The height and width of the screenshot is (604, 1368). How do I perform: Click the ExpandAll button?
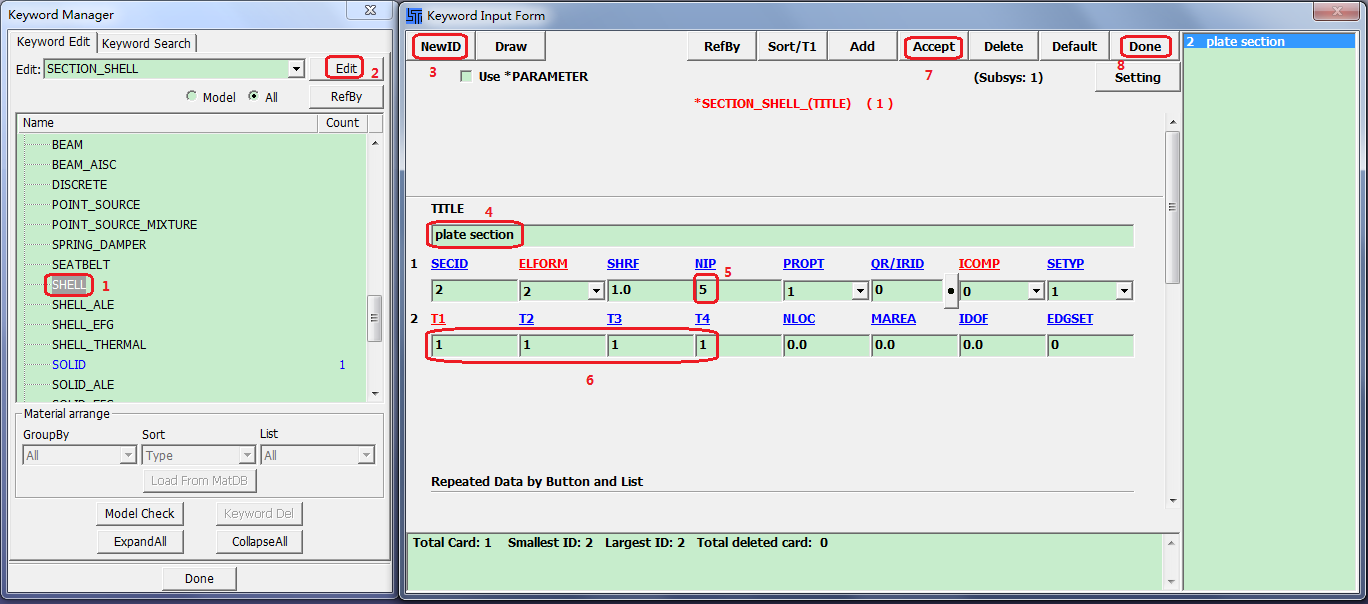139,541
